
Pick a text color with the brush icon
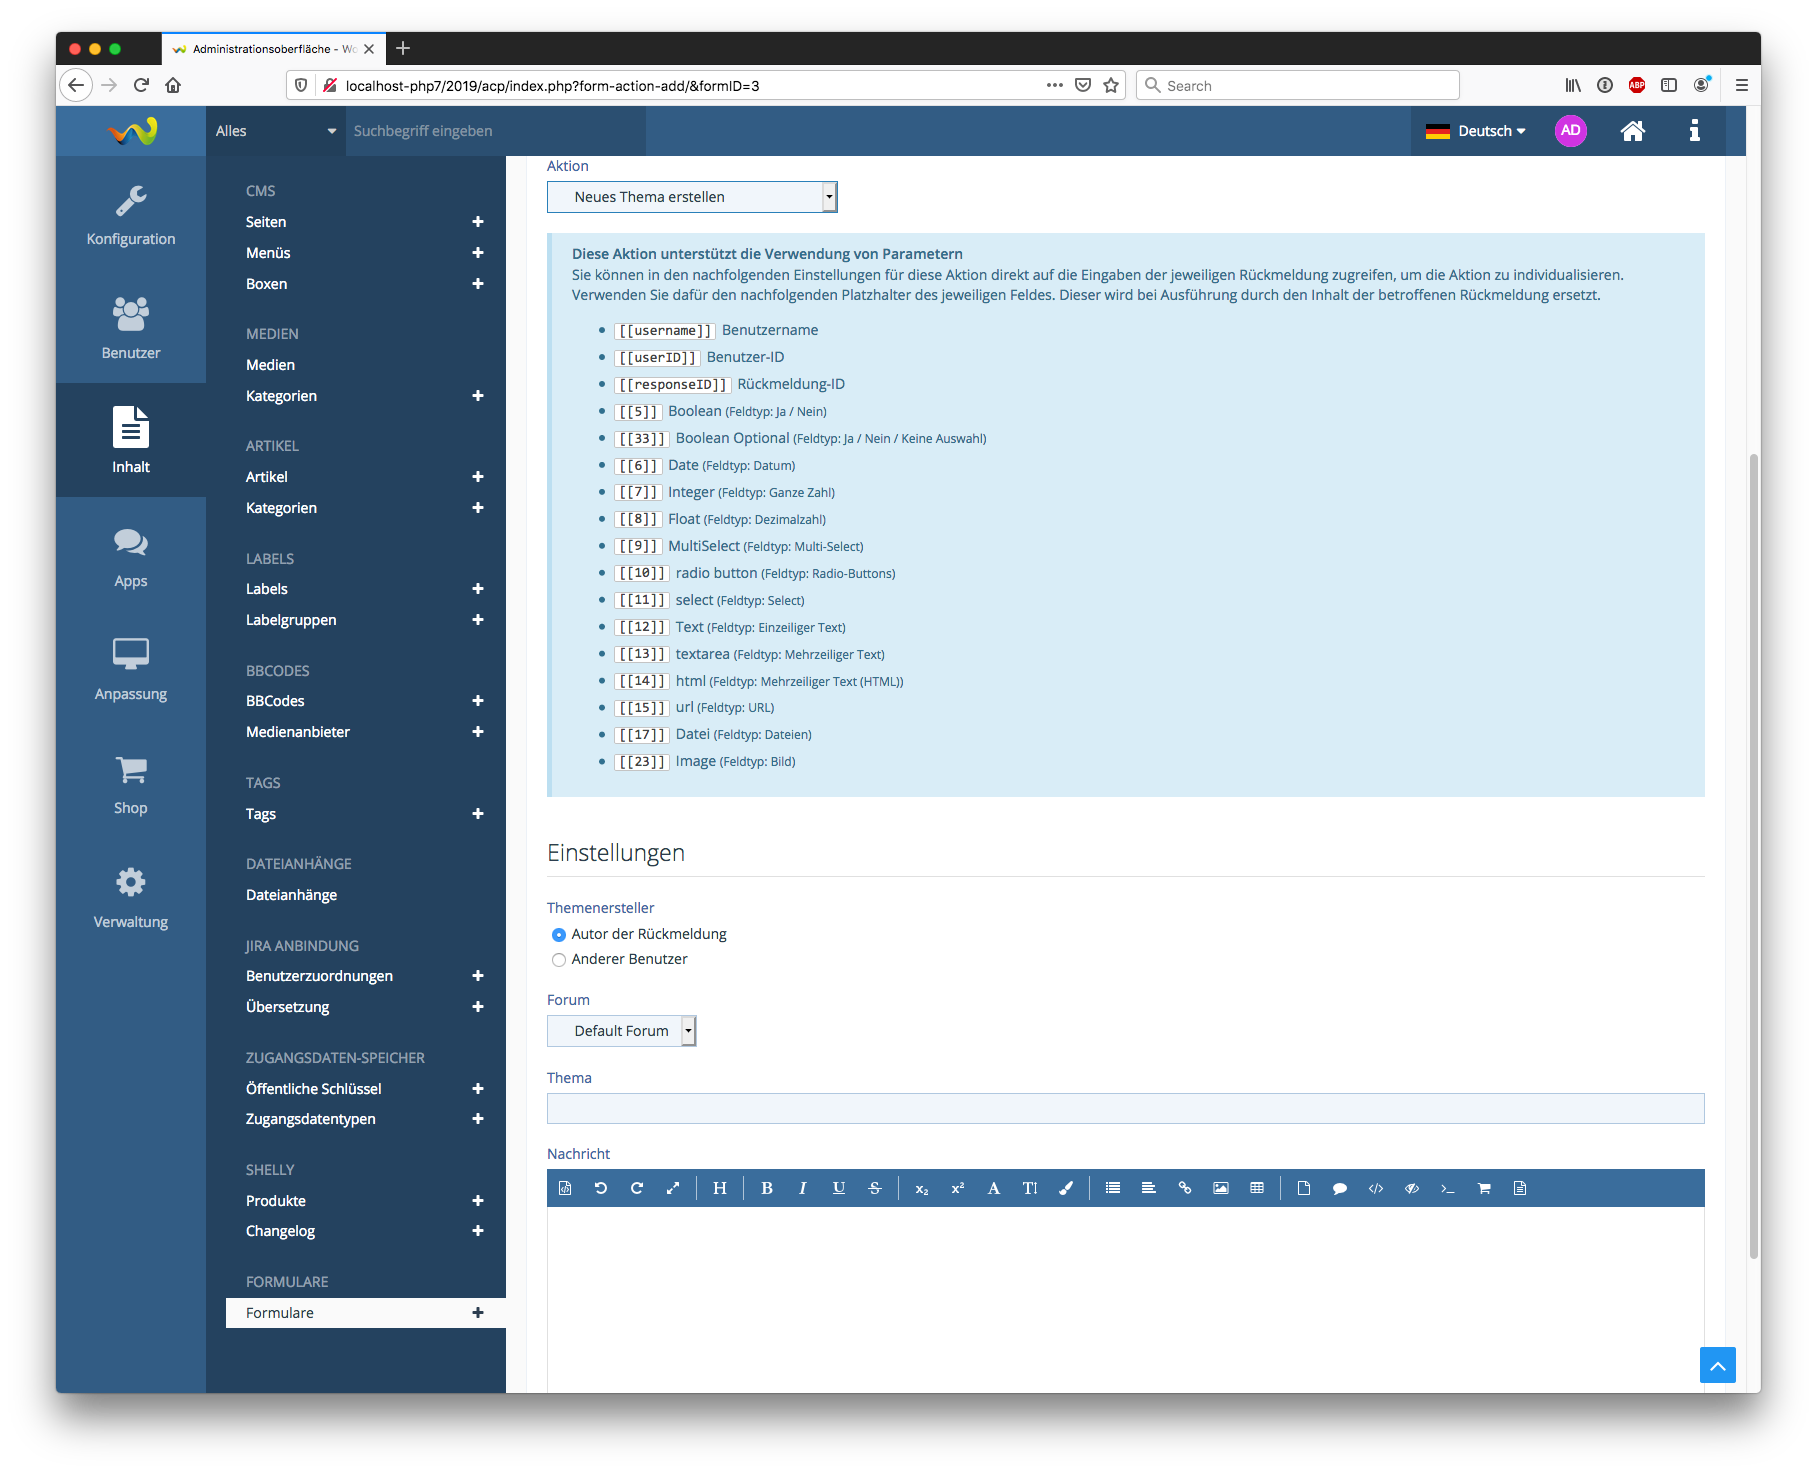[x=1066, y=1188]
